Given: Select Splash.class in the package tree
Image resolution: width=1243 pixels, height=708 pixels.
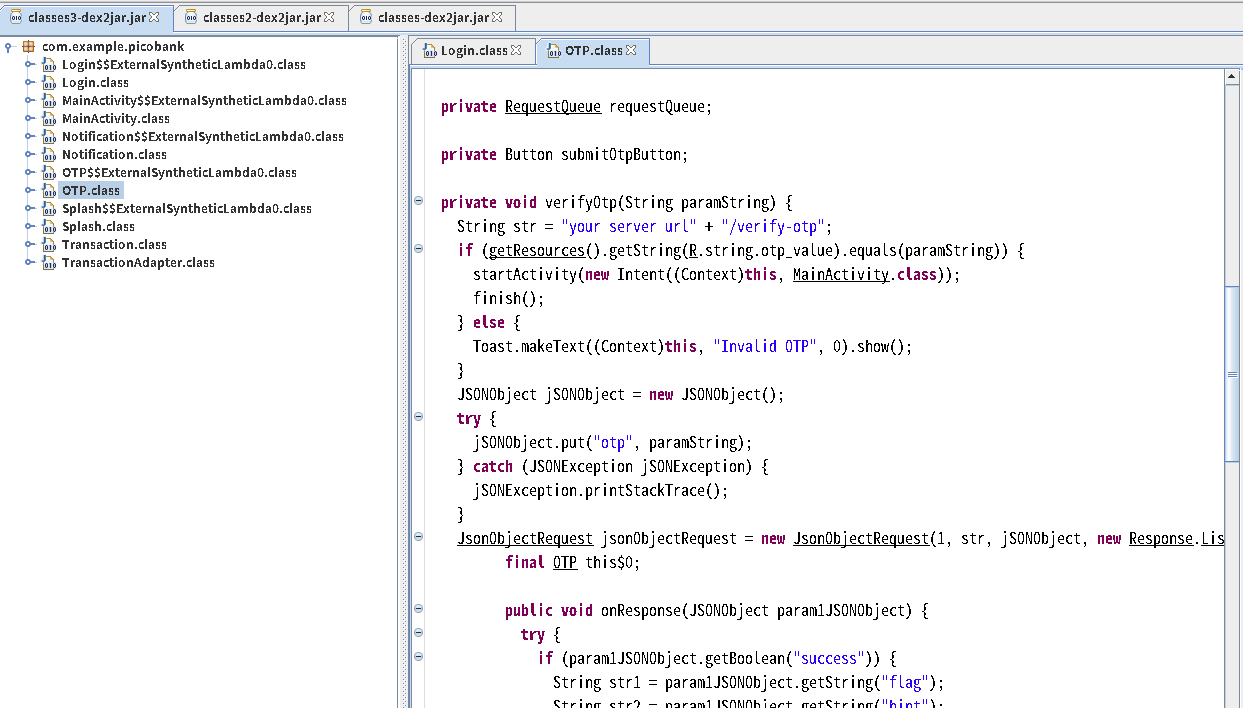Looking at the screenshot, I should click(x=98, y=227).
